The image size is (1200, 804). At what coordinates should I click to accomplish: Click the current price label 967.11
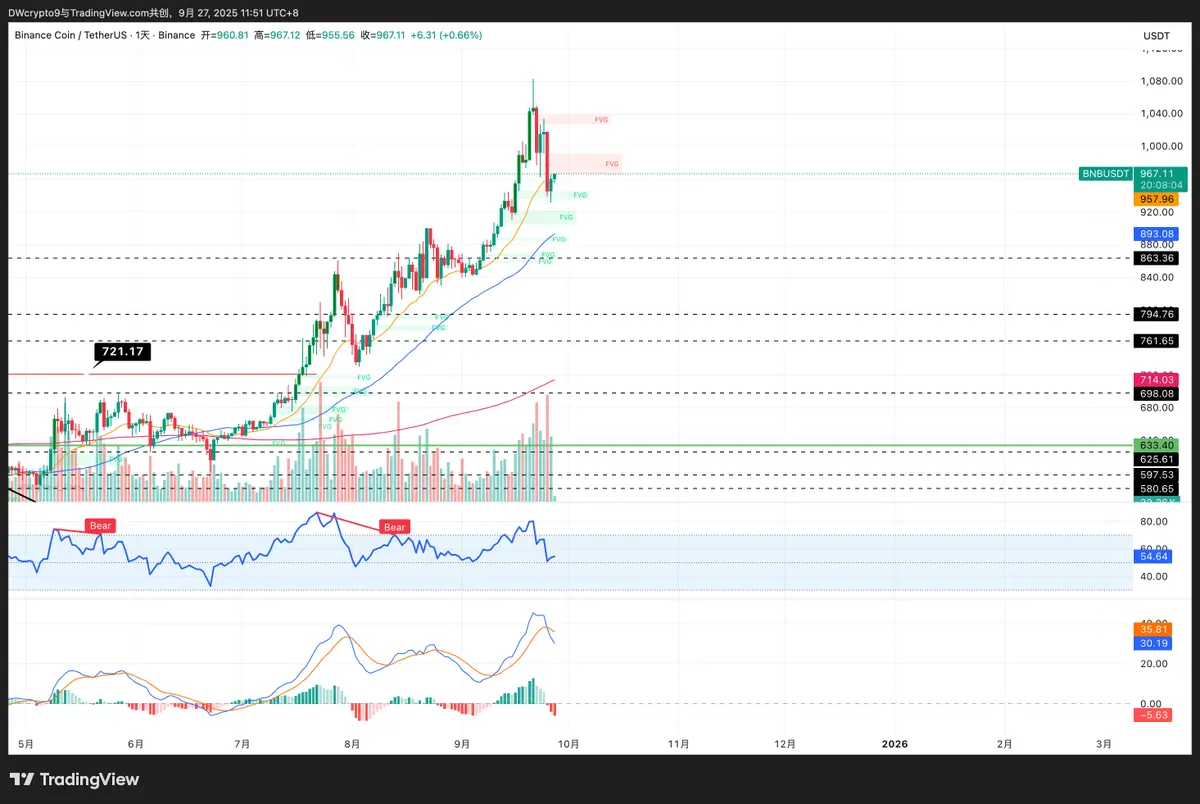[x=1156, y=173]
